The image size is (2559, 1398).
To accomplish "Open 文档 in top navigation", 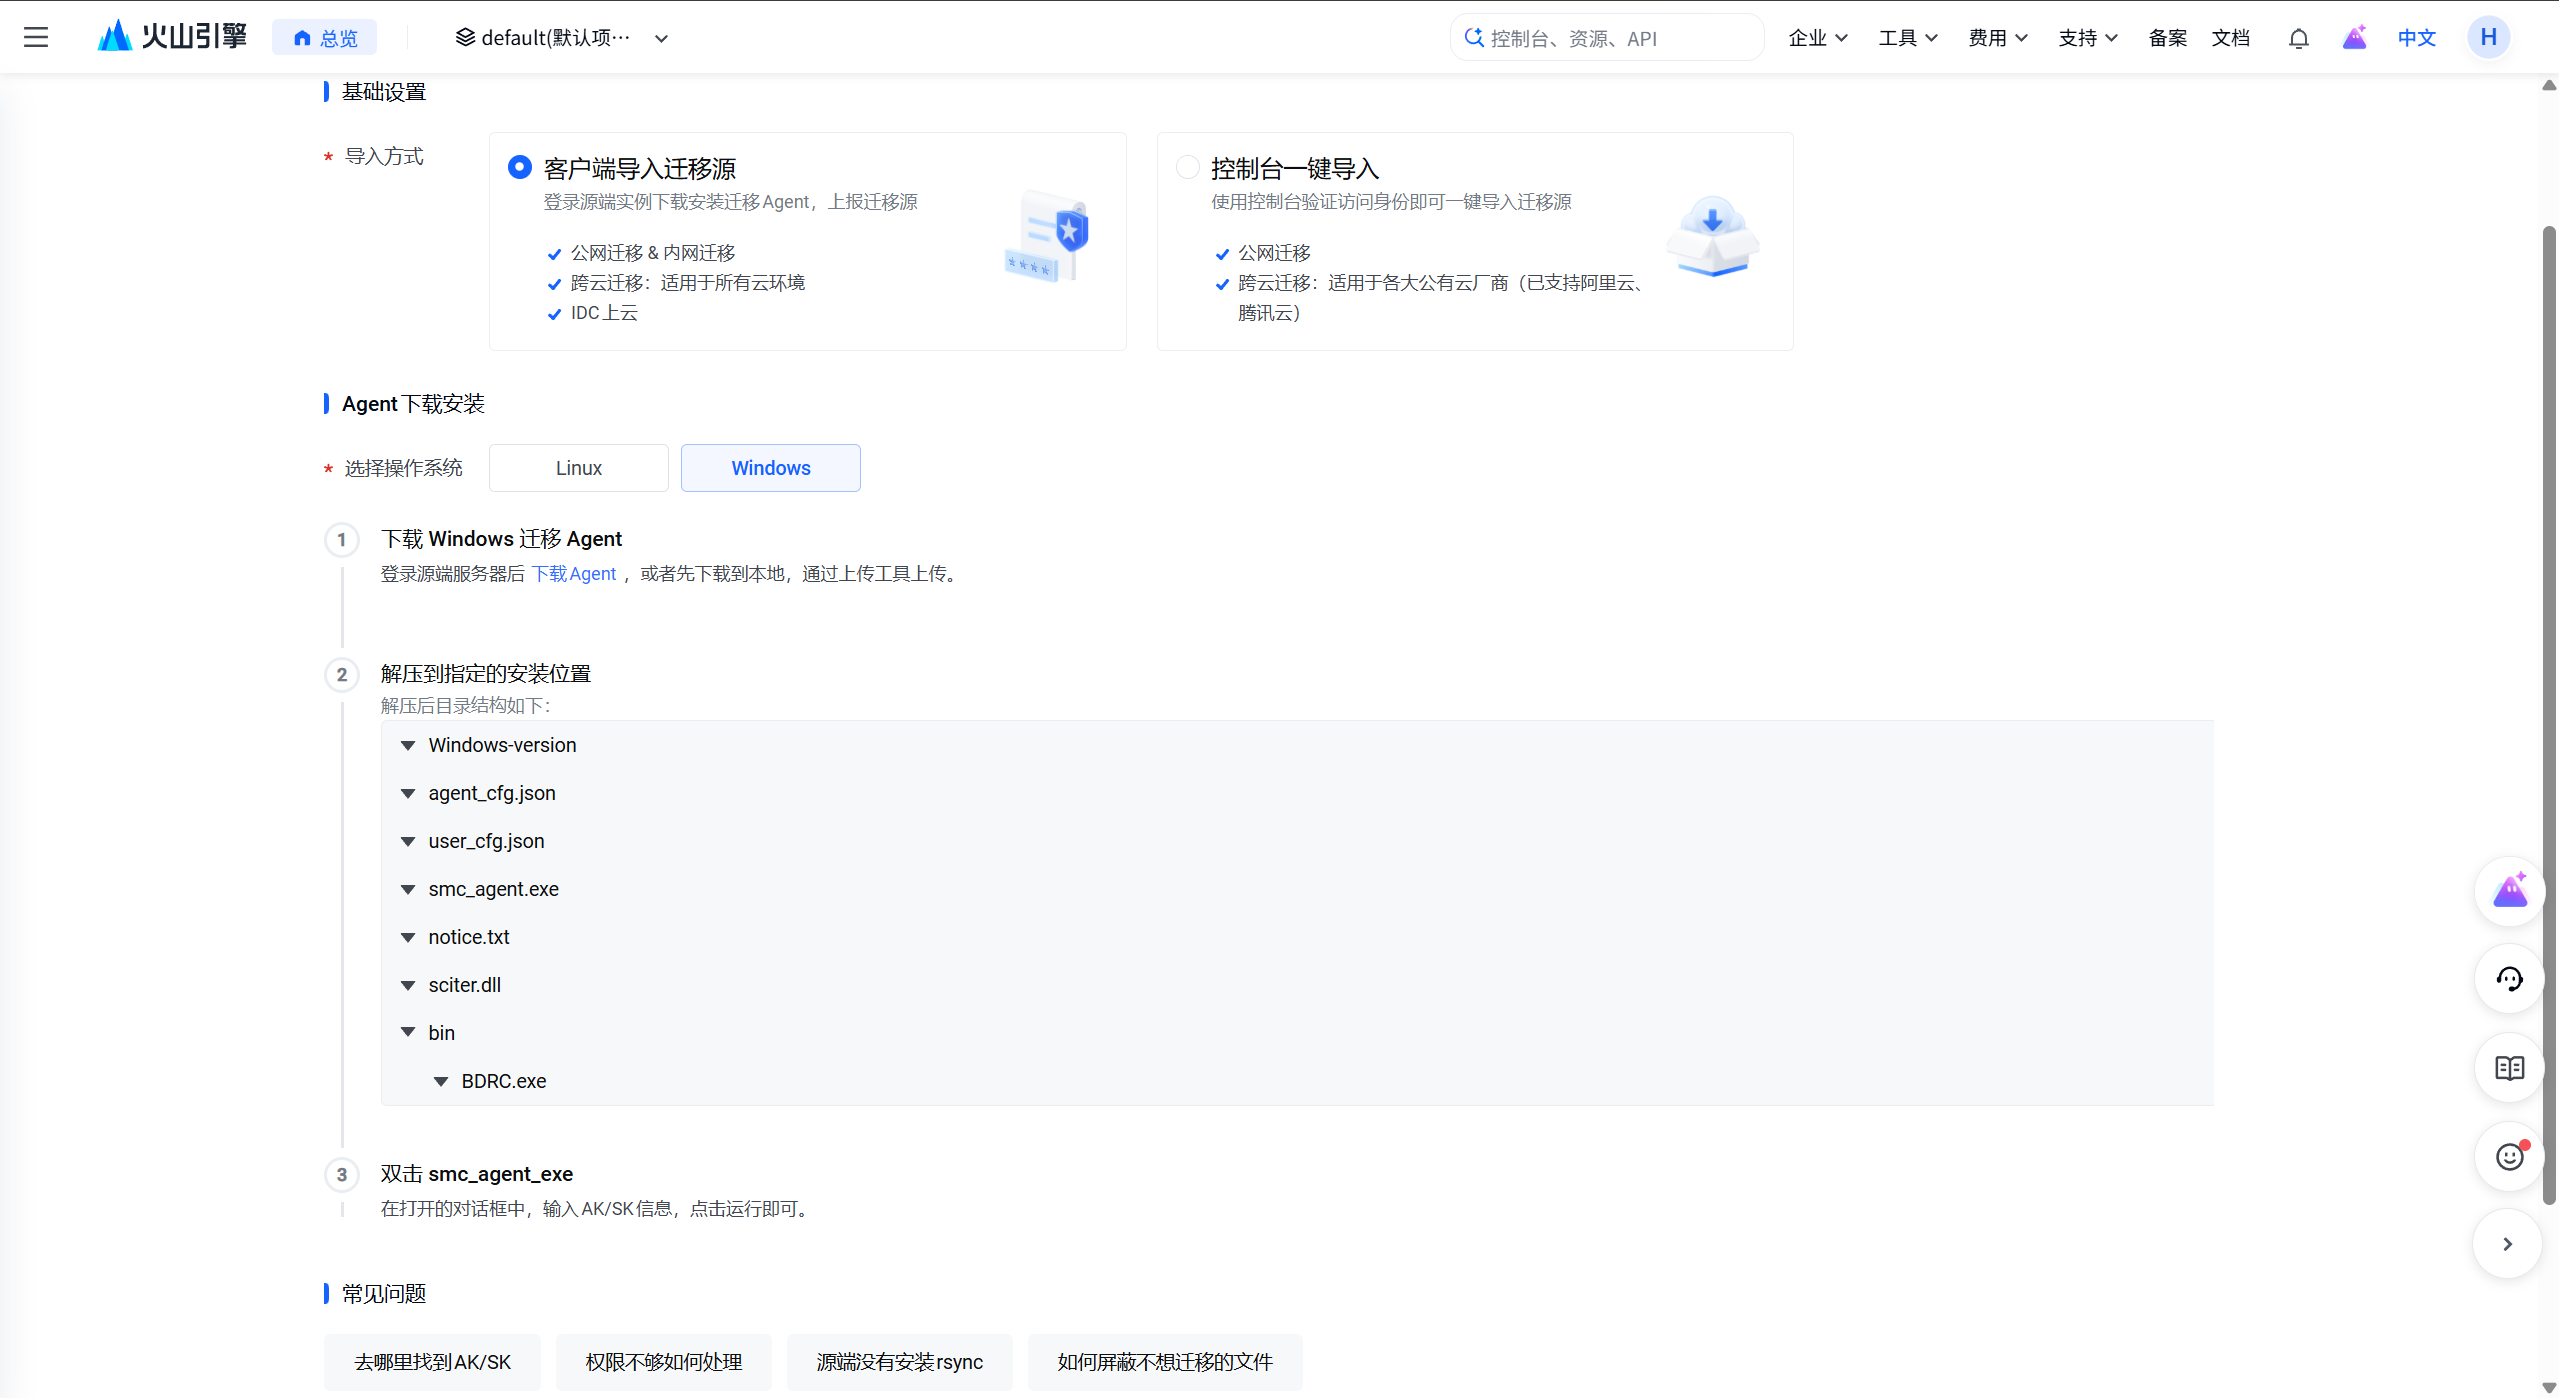I will coord(2230,38).
